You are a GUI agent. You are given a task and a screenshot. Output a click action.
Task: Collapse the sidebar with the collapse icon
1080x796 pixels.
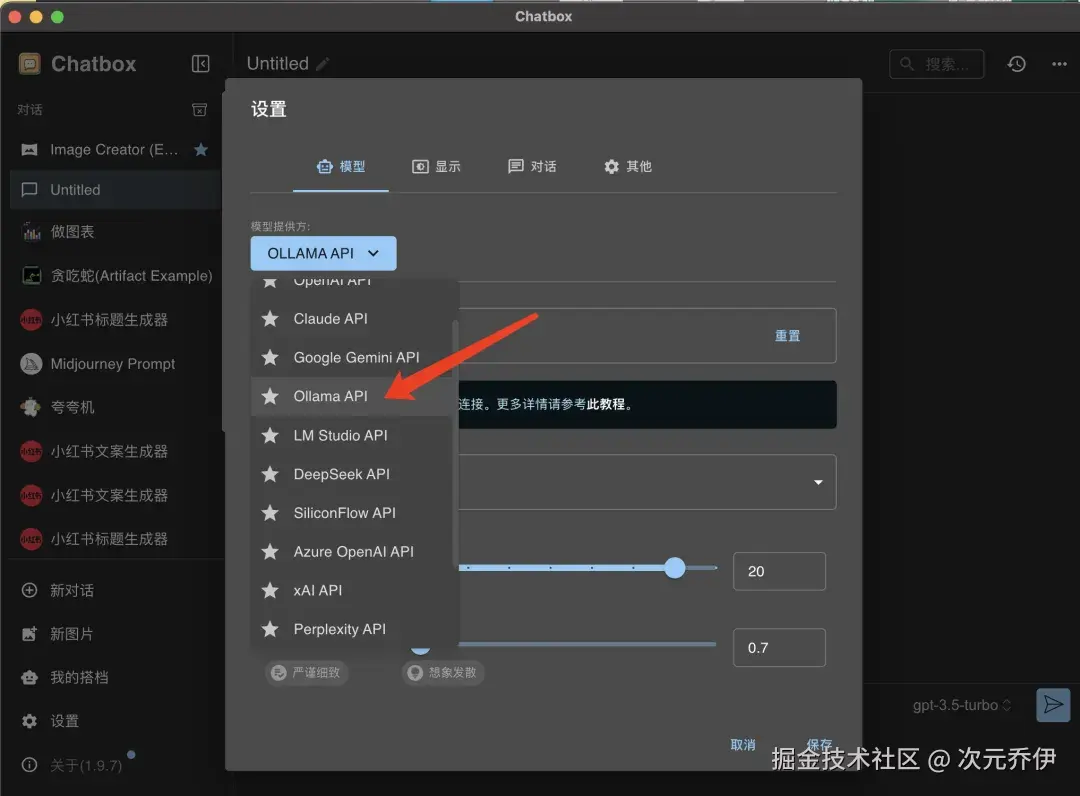click(x=200, y=63)
